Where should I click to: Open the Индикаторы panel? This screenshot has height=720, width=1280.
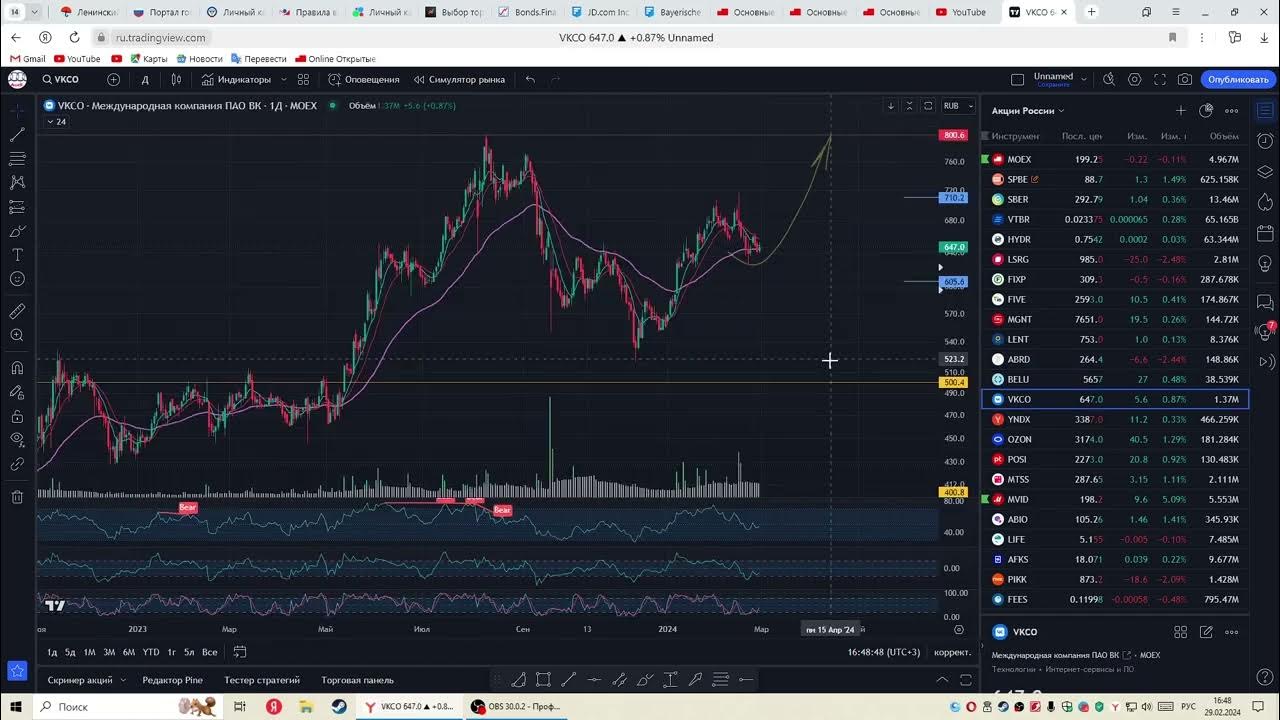tap(236, 79)
